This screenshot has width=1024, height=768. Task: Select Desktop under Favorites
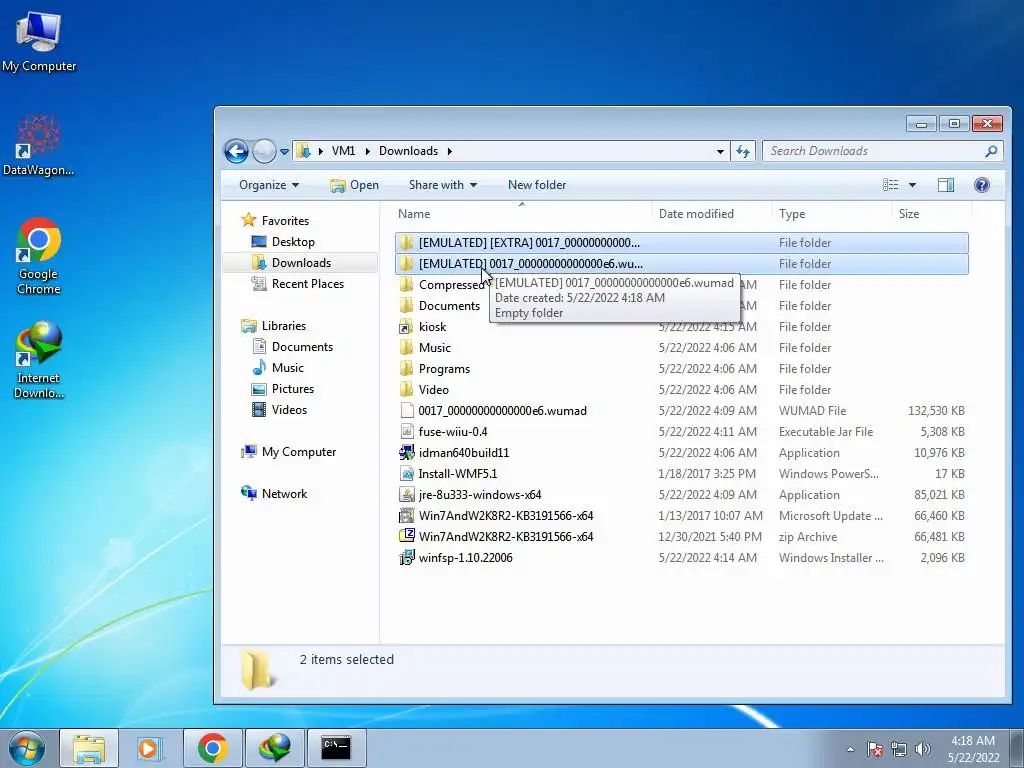[283, 242]
